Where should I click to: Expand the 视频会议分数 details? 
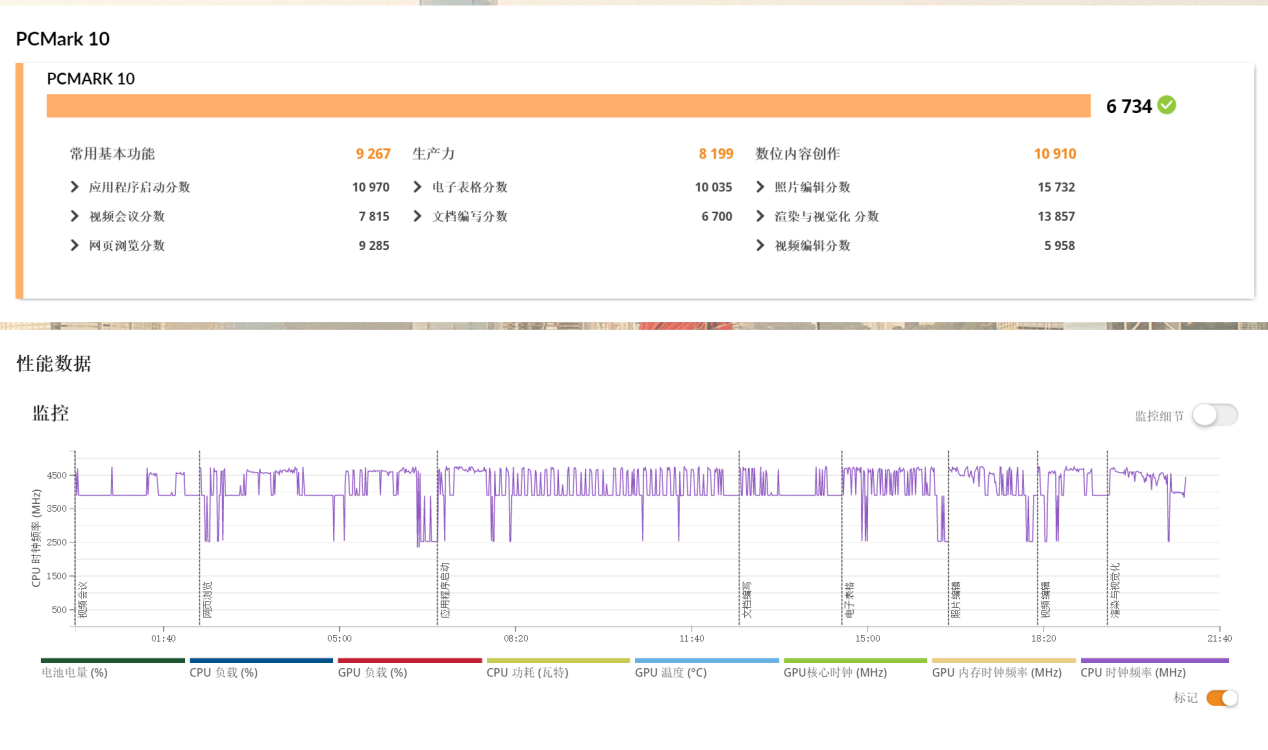pyautogui.click(x=75, y=216)
